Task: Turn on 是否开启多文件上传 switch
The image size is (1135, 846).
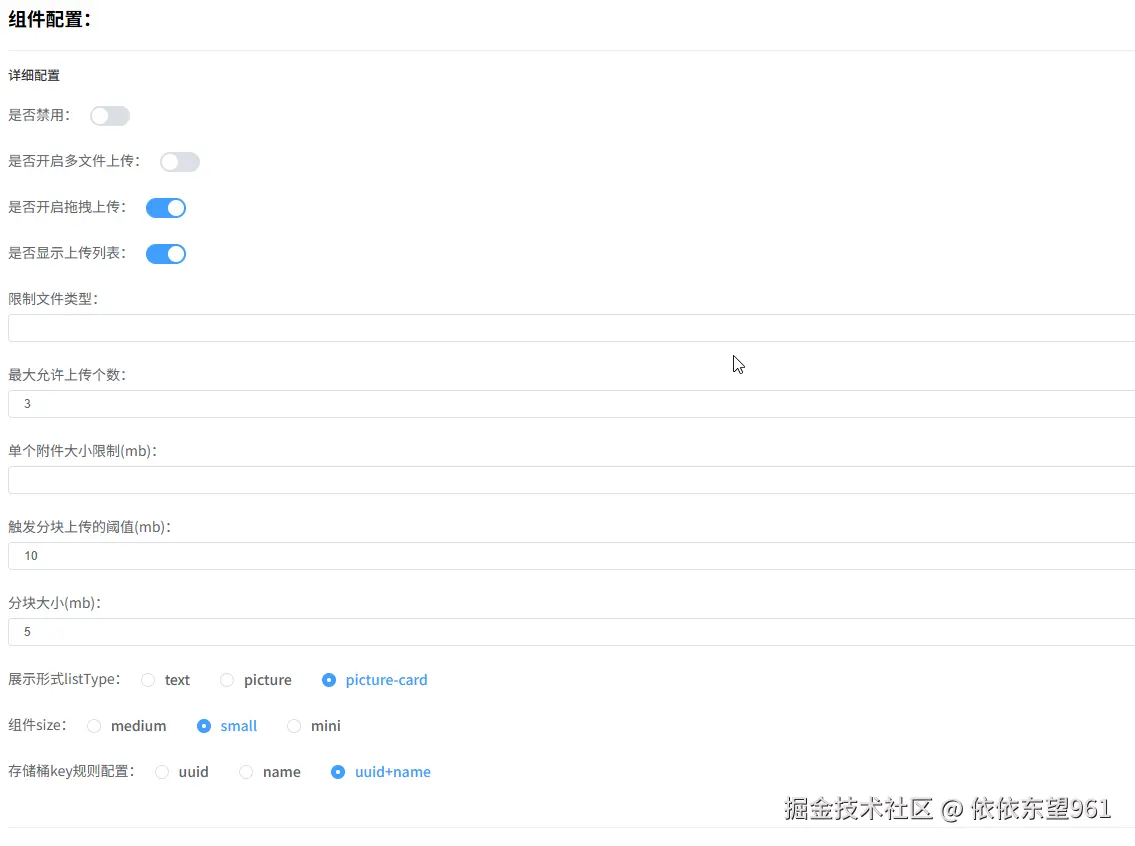Action: point(179,161)
